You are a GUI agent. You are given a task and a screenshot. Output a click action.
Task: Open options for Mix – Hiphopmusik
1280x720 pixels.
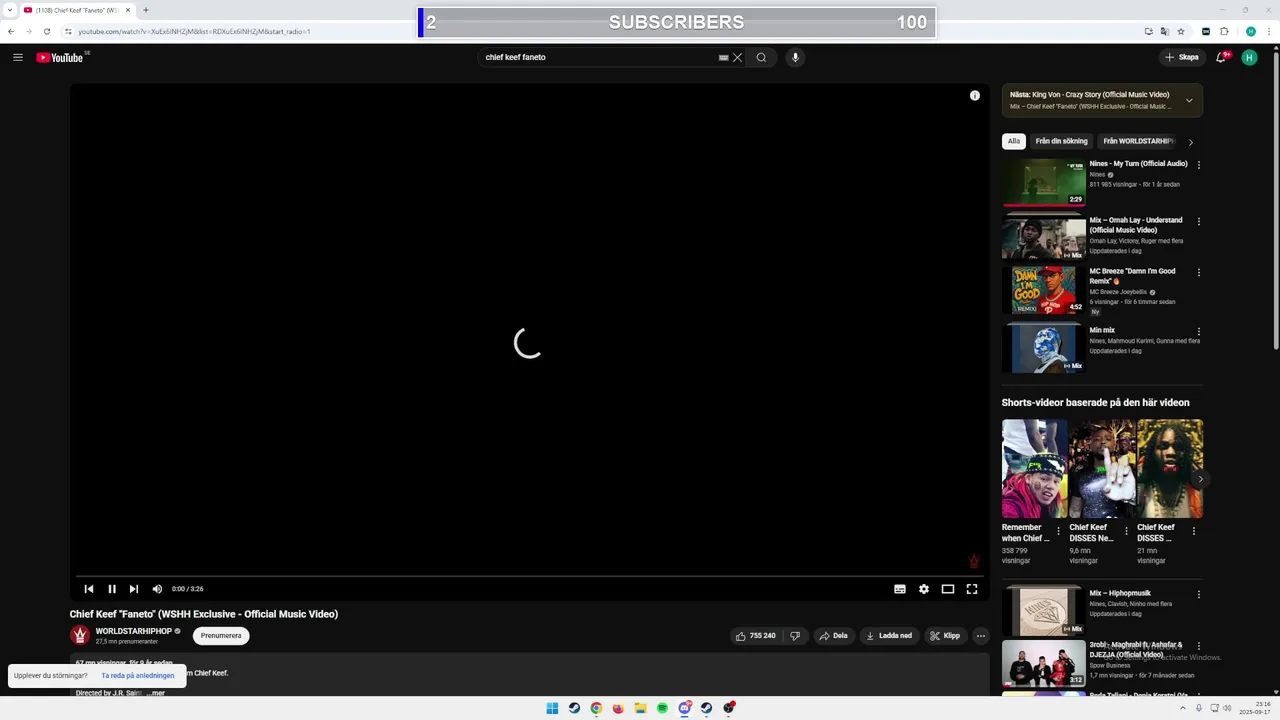click(x=1199, y=594)
